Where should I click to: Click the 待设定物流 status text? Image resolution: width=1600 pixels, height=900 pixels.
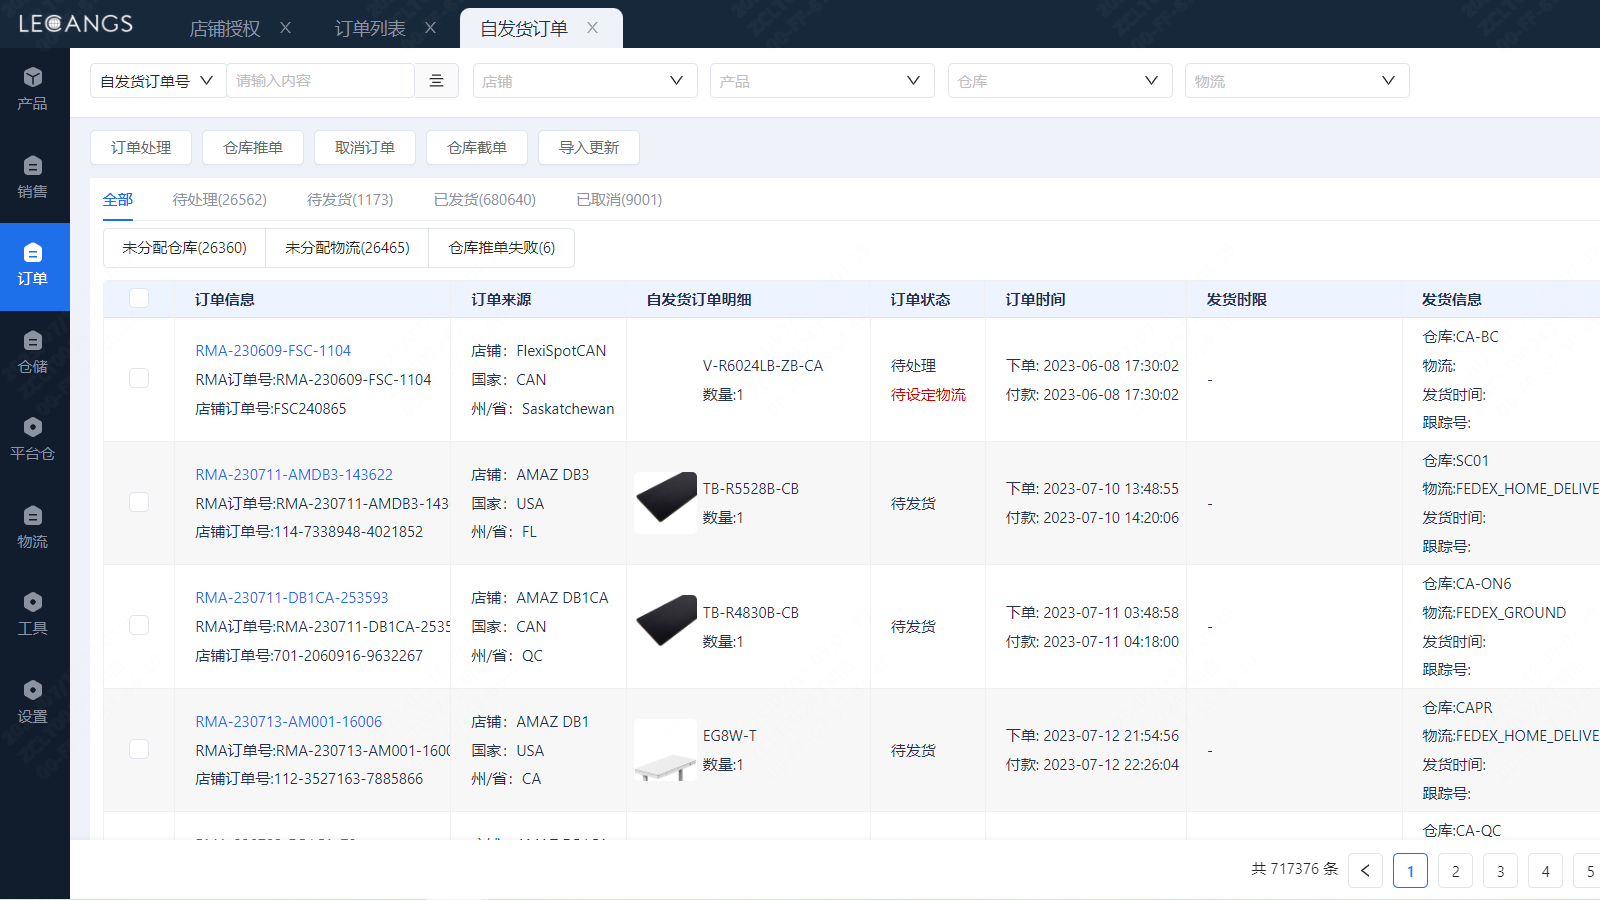pos(928,395)
